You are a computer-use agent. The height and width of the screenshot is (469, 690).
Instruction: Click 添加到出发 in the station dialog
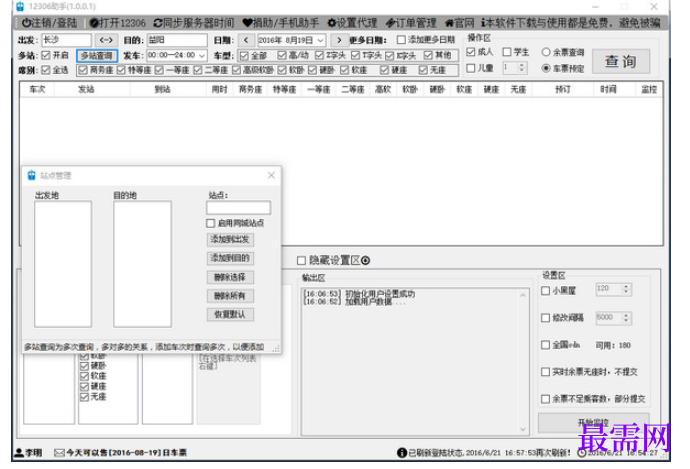click(230, 240)
